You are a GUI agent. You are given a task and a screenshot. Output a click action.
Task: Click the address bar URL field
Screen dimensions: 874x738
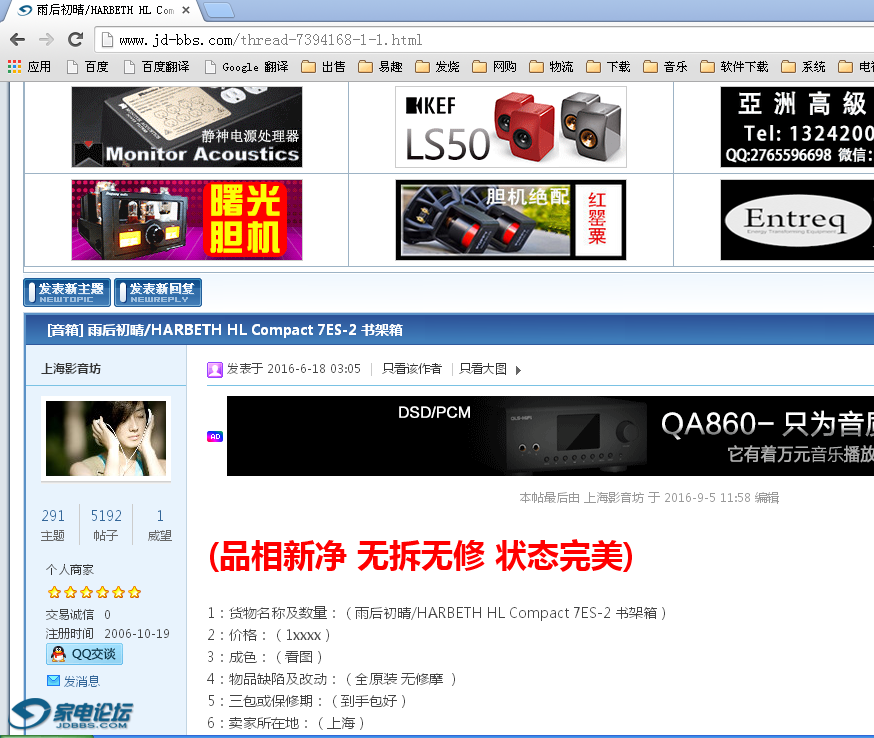tap(400, 40)
